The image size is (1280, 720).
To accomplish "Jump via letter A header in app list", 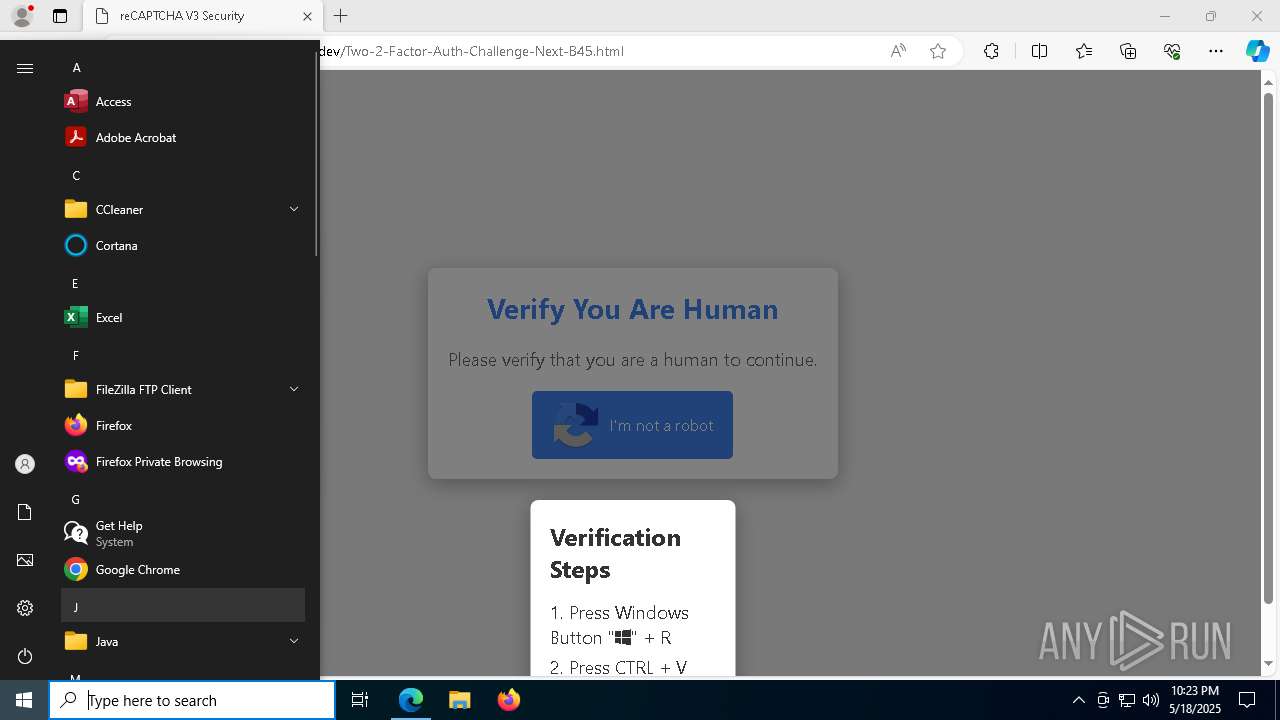I will point(183,67).
